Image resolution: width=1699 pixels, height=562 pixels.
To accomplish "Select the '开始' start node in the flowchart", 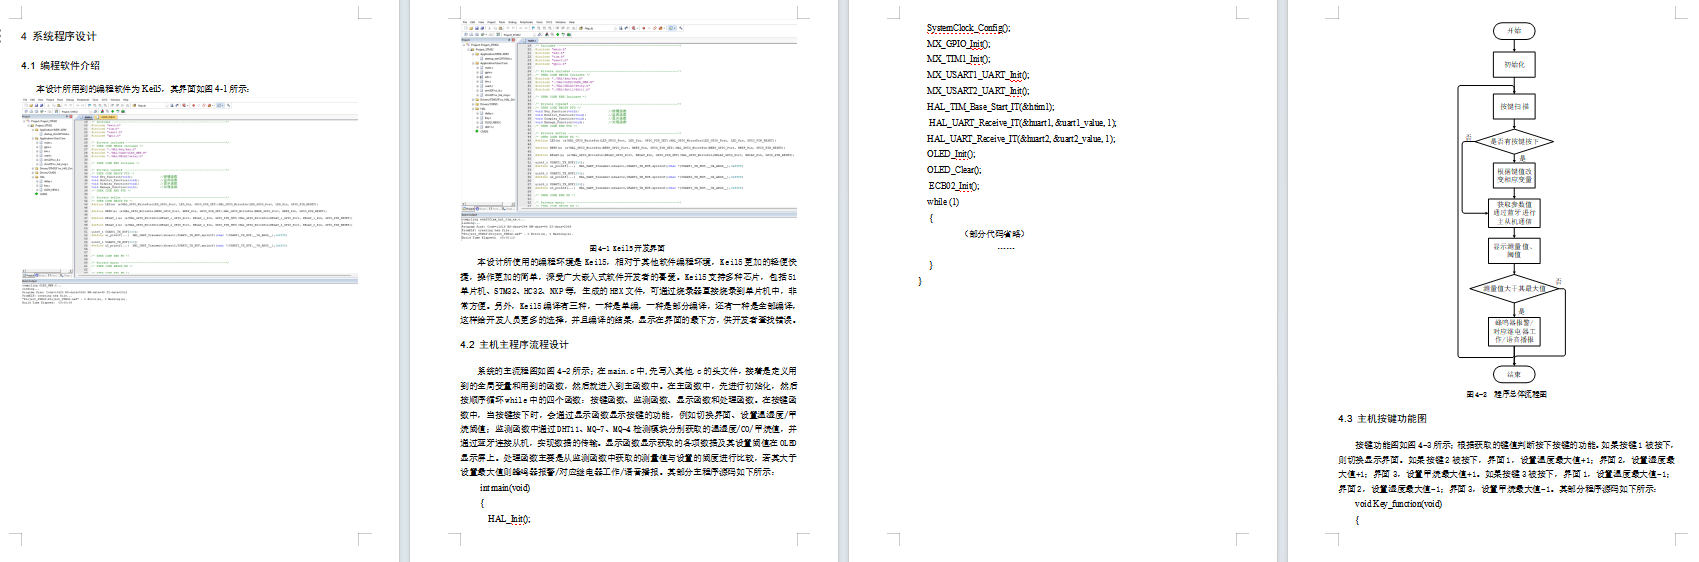I will (x=1513, y=31).
